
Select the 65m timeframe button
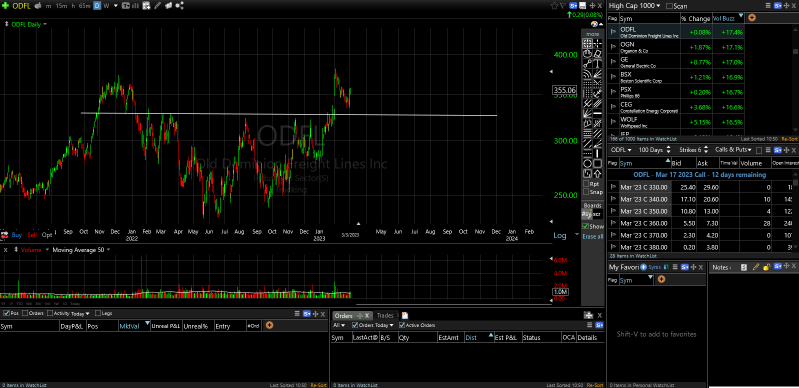[x=85, y=6]
